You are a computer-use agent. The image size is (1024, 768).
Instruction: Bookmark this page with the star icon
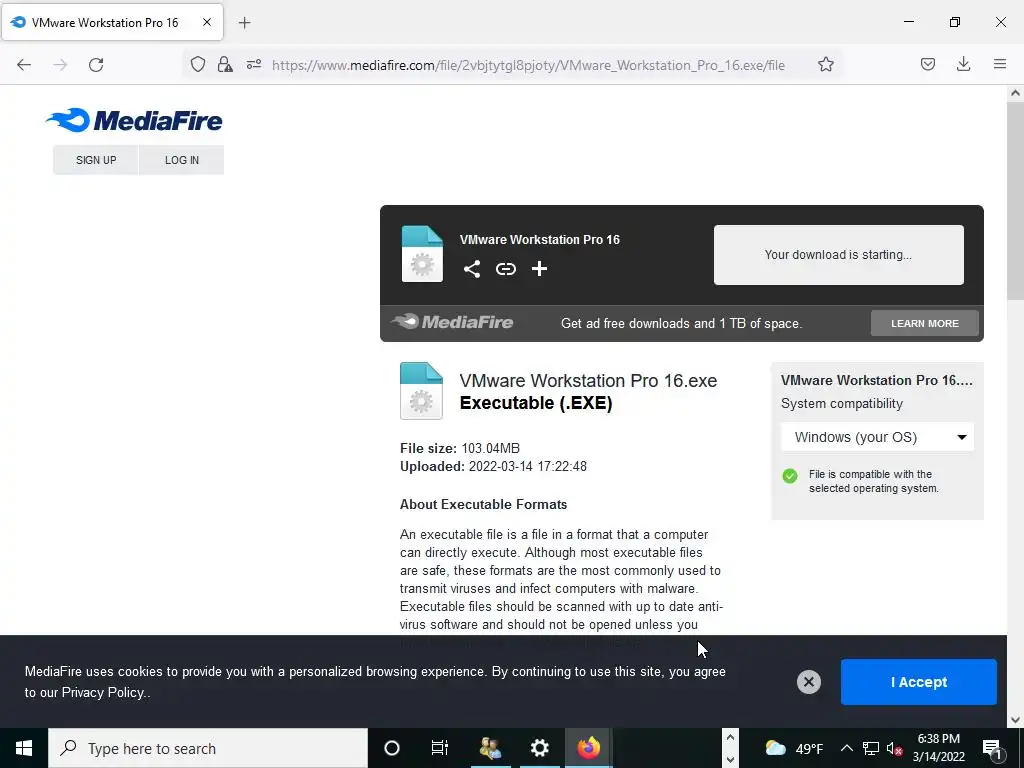tap(825, 64)
